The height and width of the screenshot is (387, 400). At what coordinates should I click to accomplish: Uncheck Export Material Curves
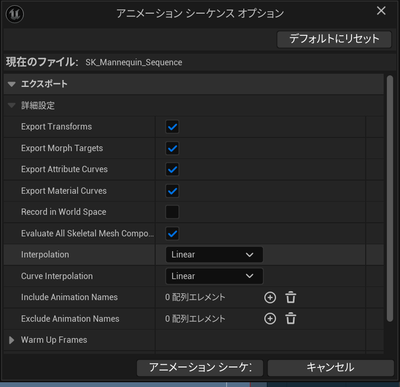(172, 191)
